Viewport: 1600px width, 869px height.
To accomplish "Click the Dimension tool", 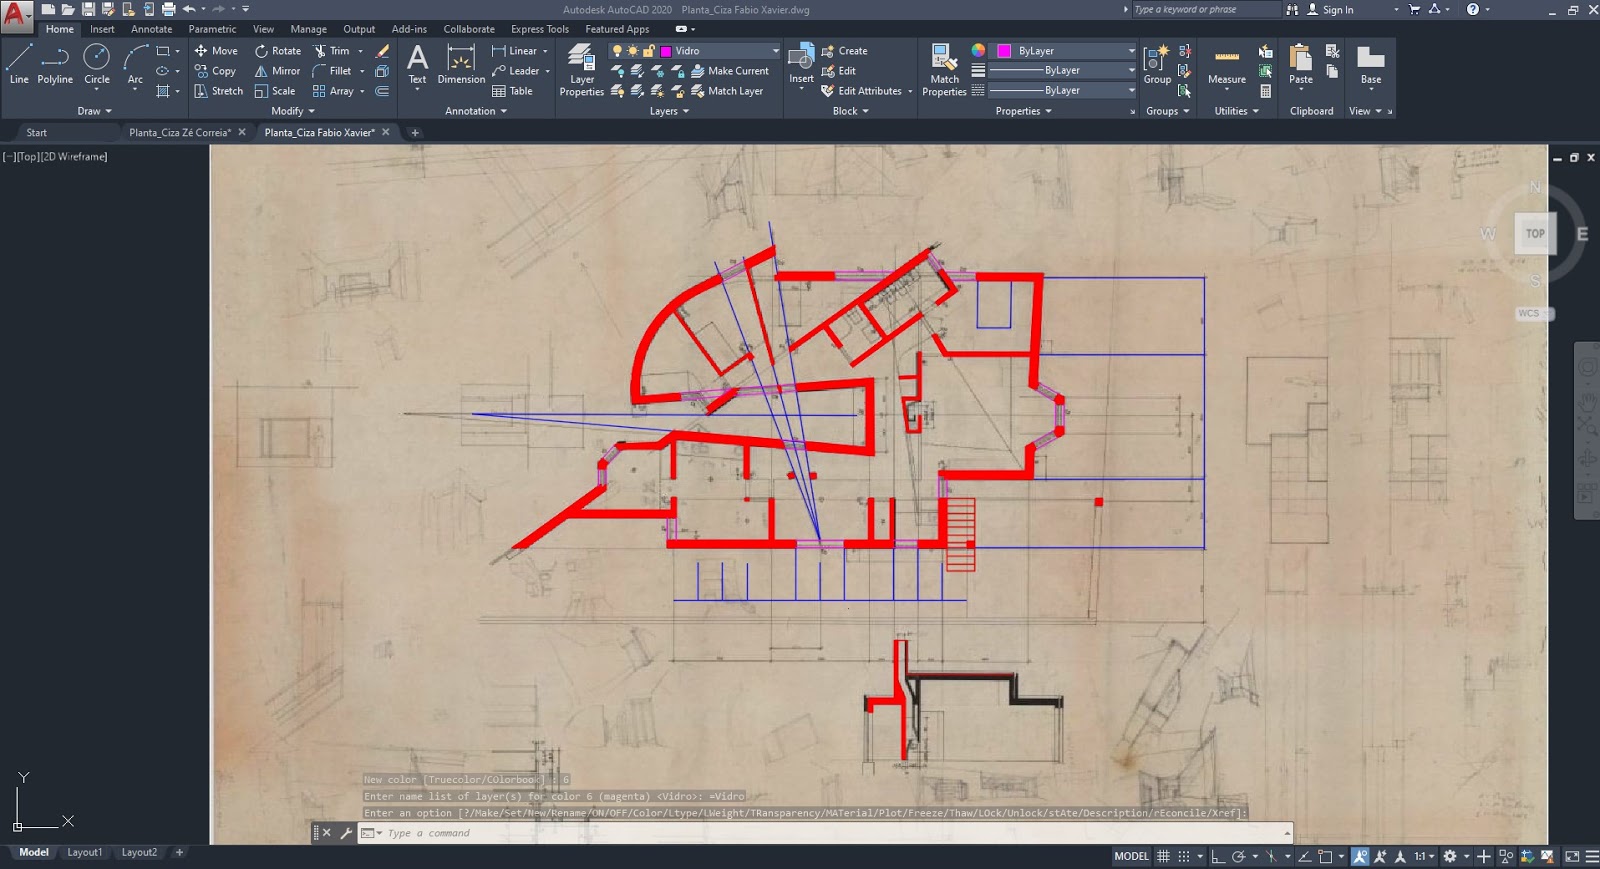I will (461, 66).
